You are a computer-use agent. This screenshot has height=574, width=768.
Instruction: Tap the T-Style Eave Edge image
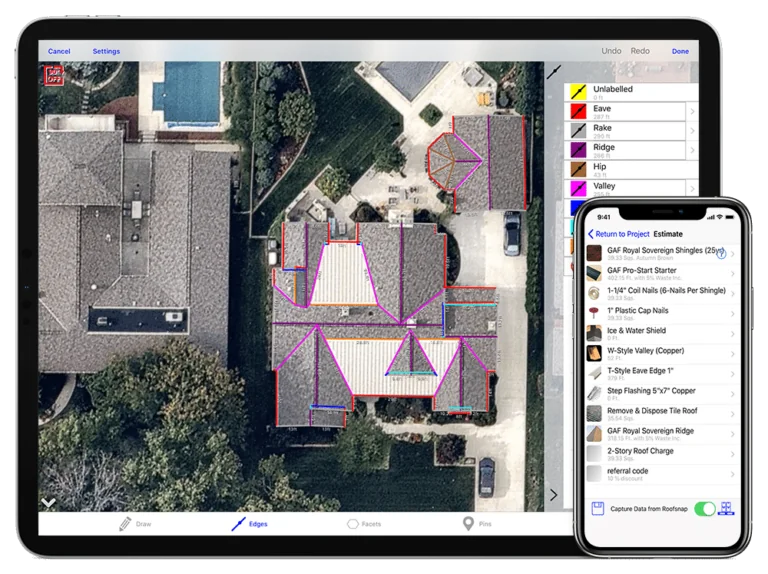[594, 374]
